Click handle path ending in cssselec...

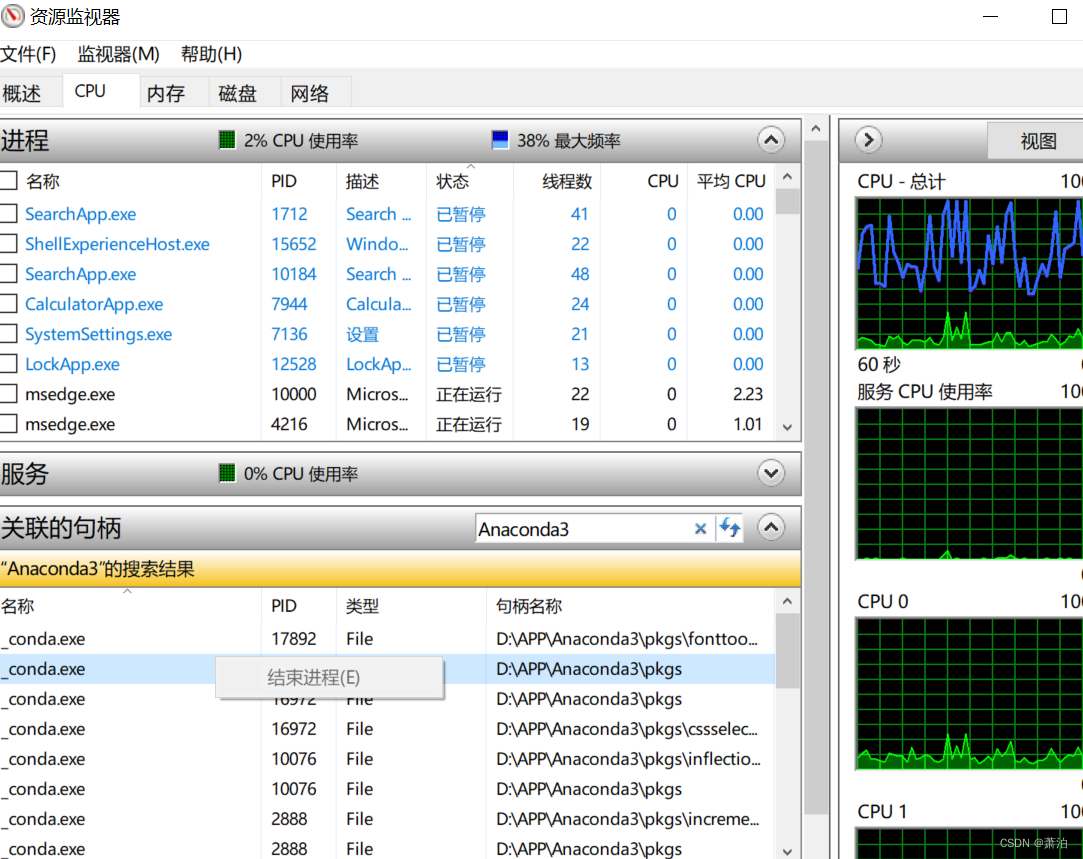click(x=626, y=728)
